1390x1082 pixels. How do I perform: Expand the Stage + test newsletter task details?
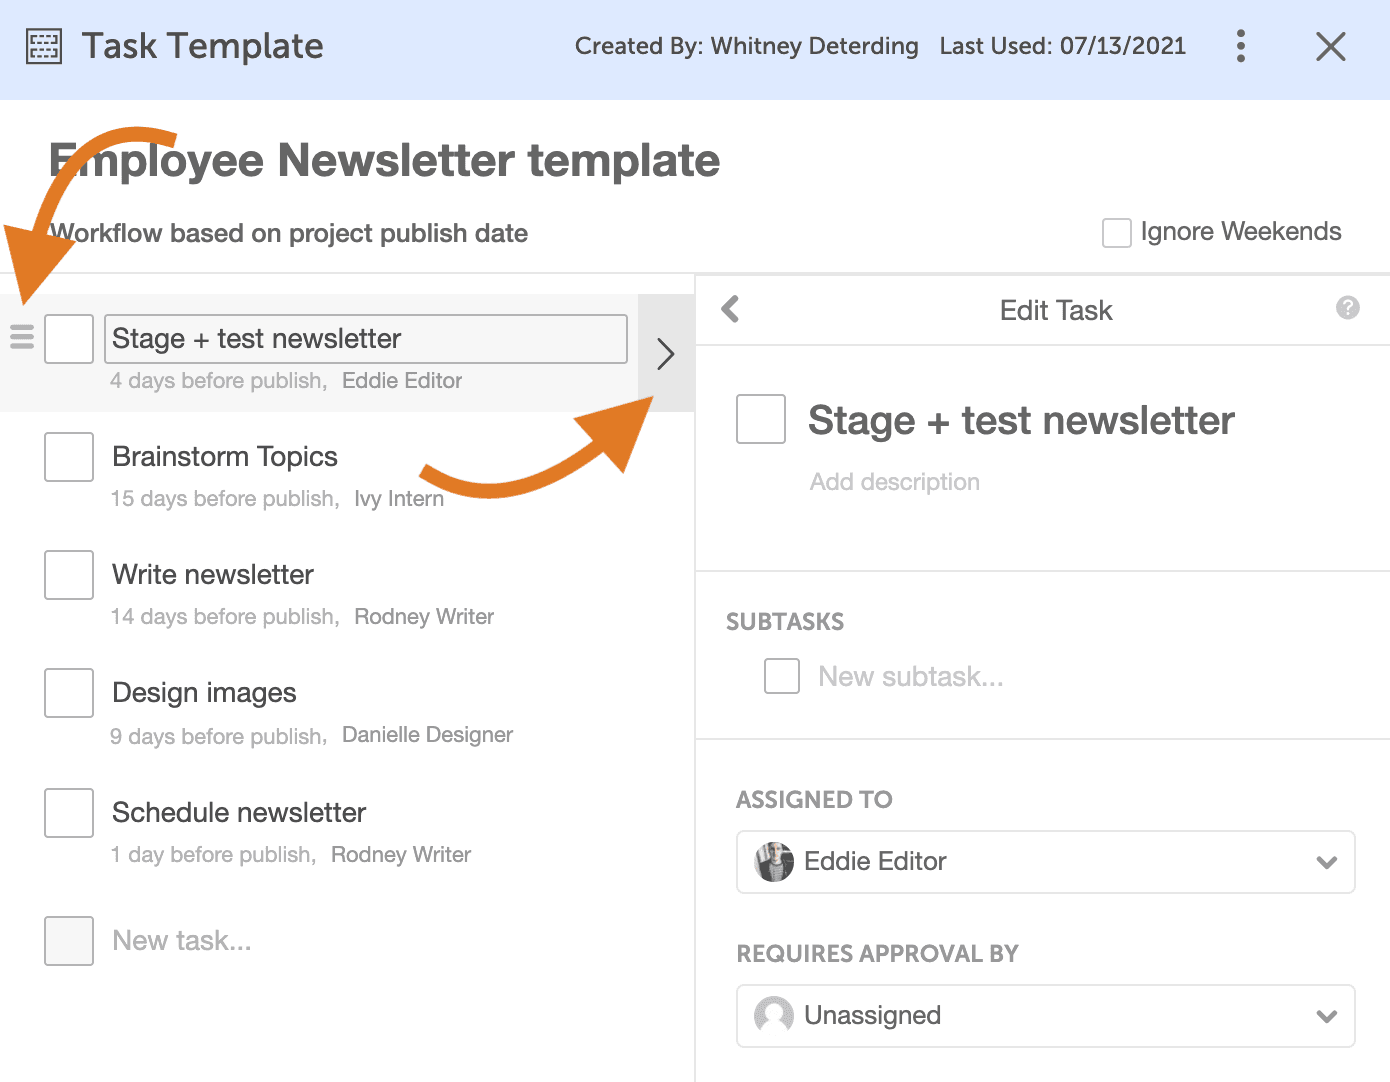point(665,353)
